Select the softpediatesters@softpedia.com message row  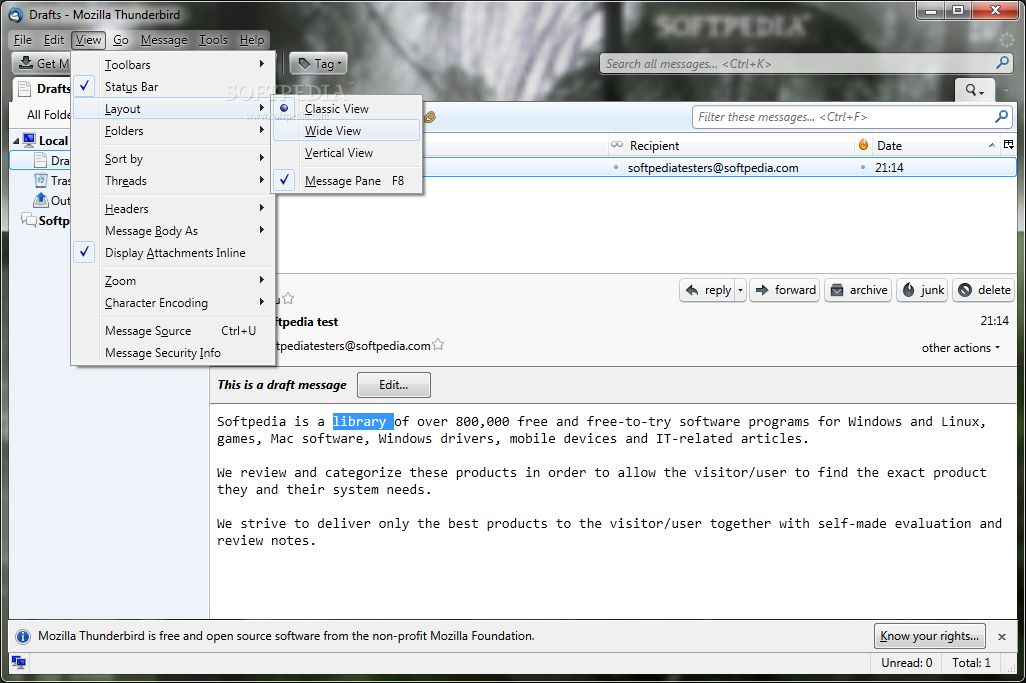[718, 167]
